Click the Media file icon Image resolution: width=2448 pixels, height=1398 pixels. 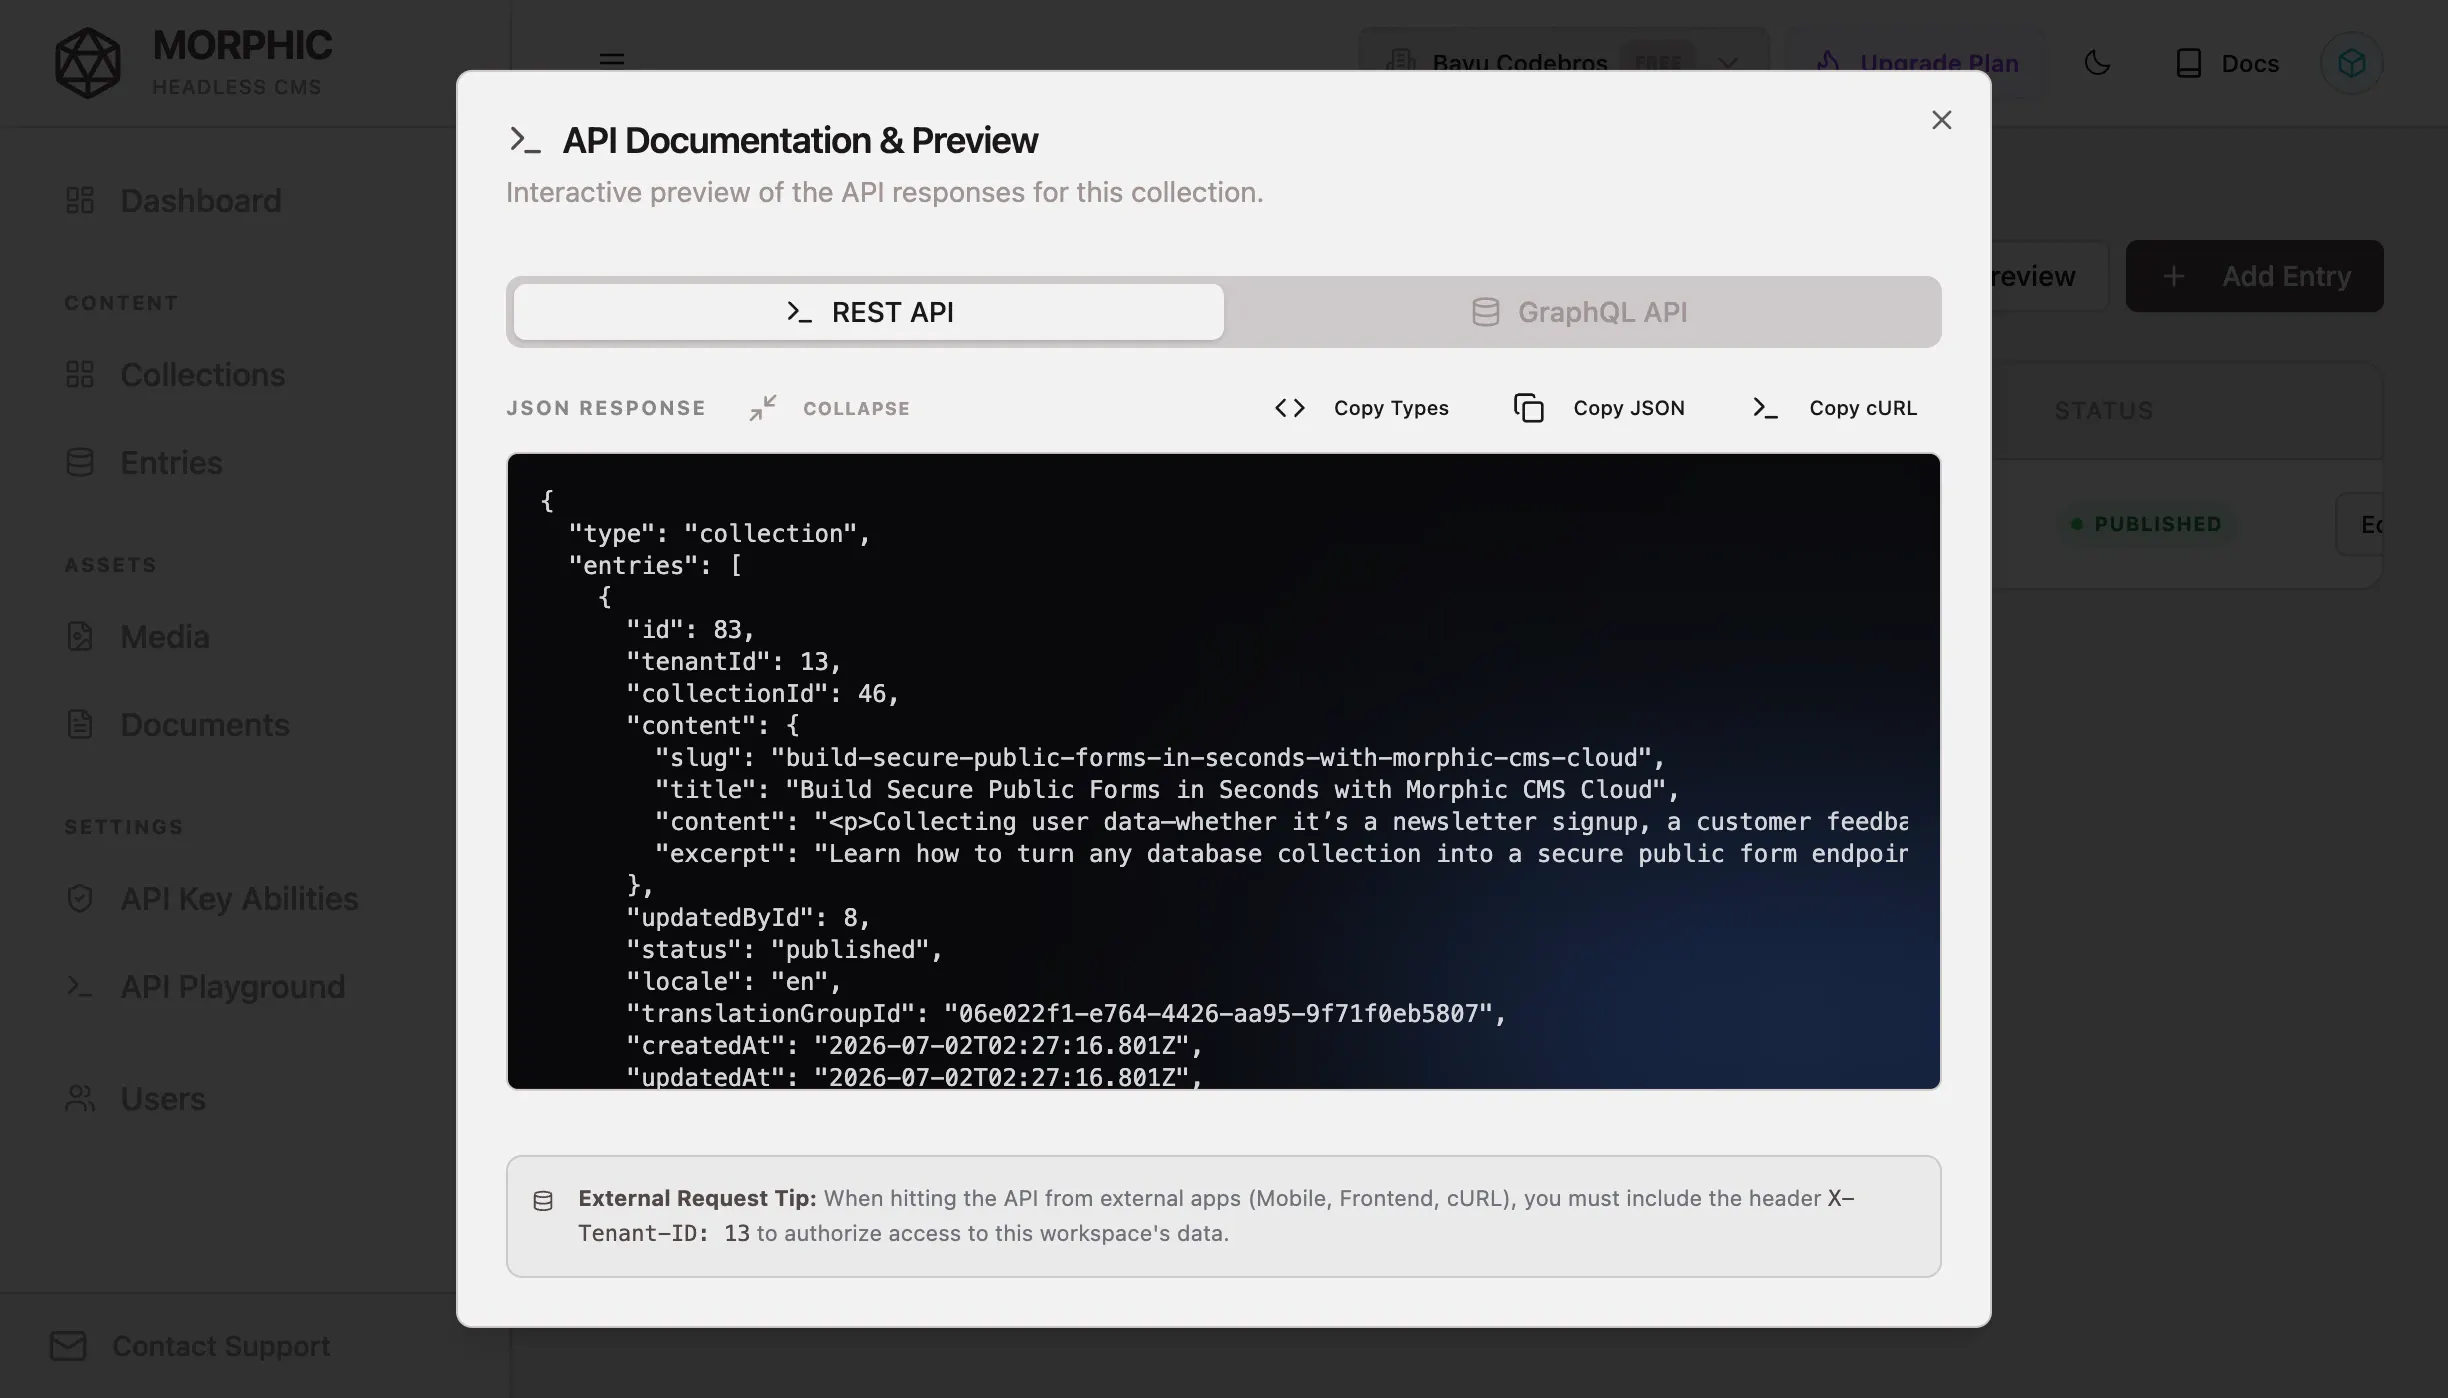[80, 636]
